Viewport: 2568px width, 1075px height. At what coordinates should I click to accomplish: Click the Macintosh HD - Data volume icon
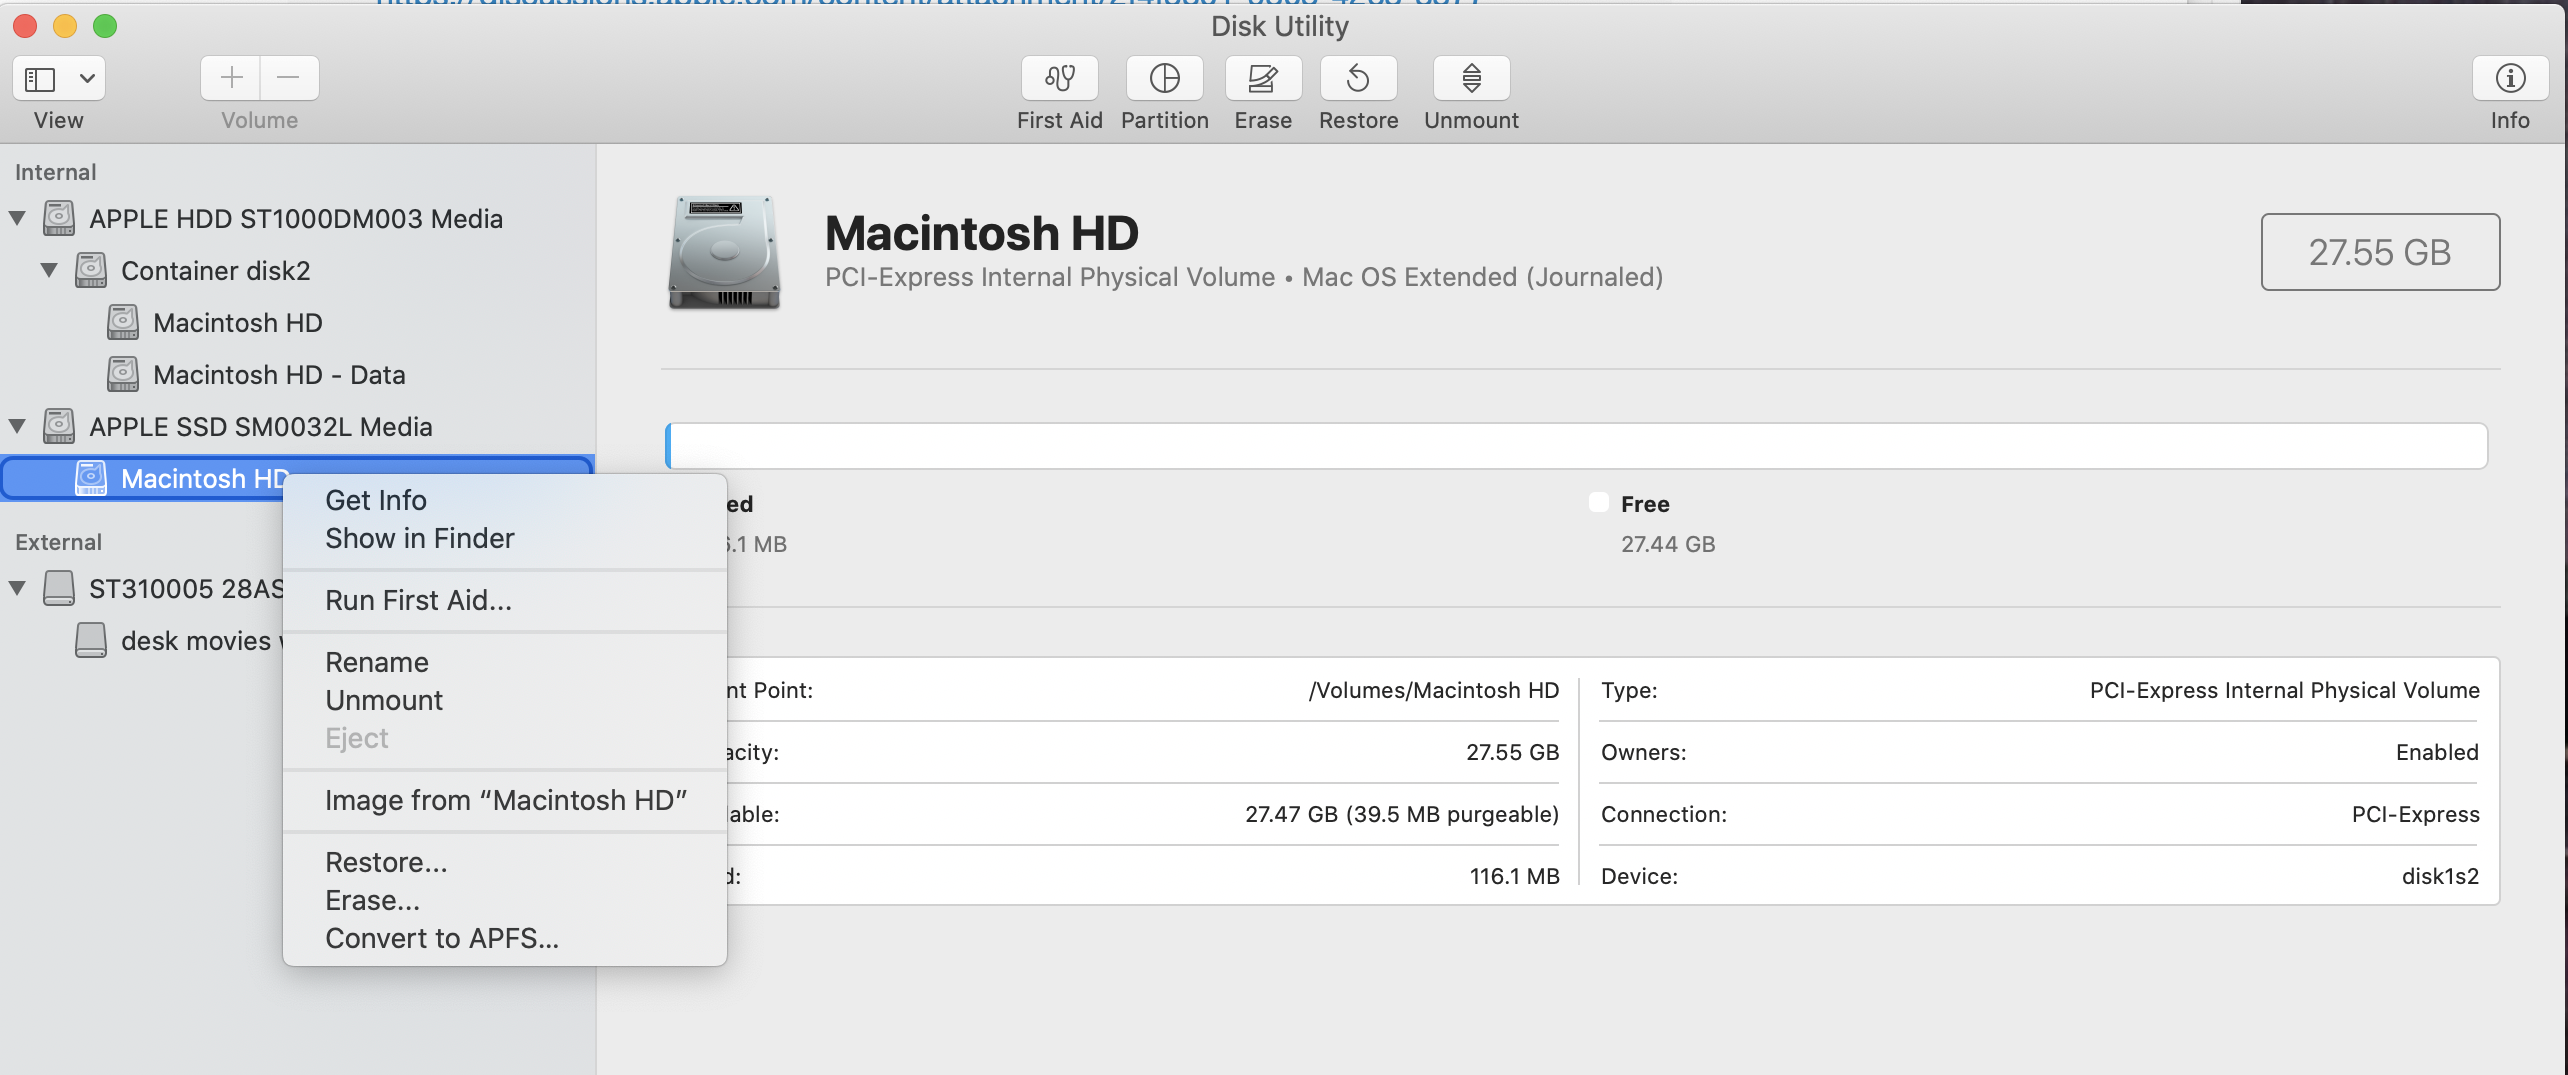[x=123, y=374]
